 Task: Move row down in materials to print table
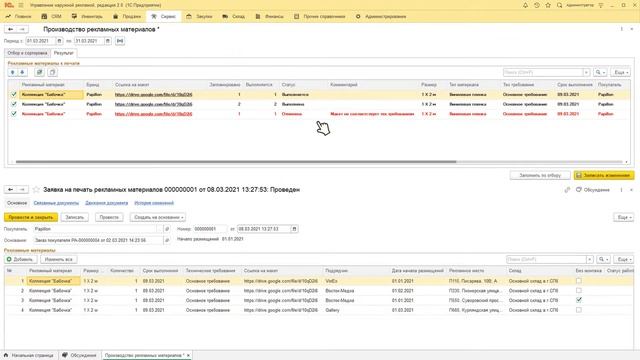[x=22, y=72]
